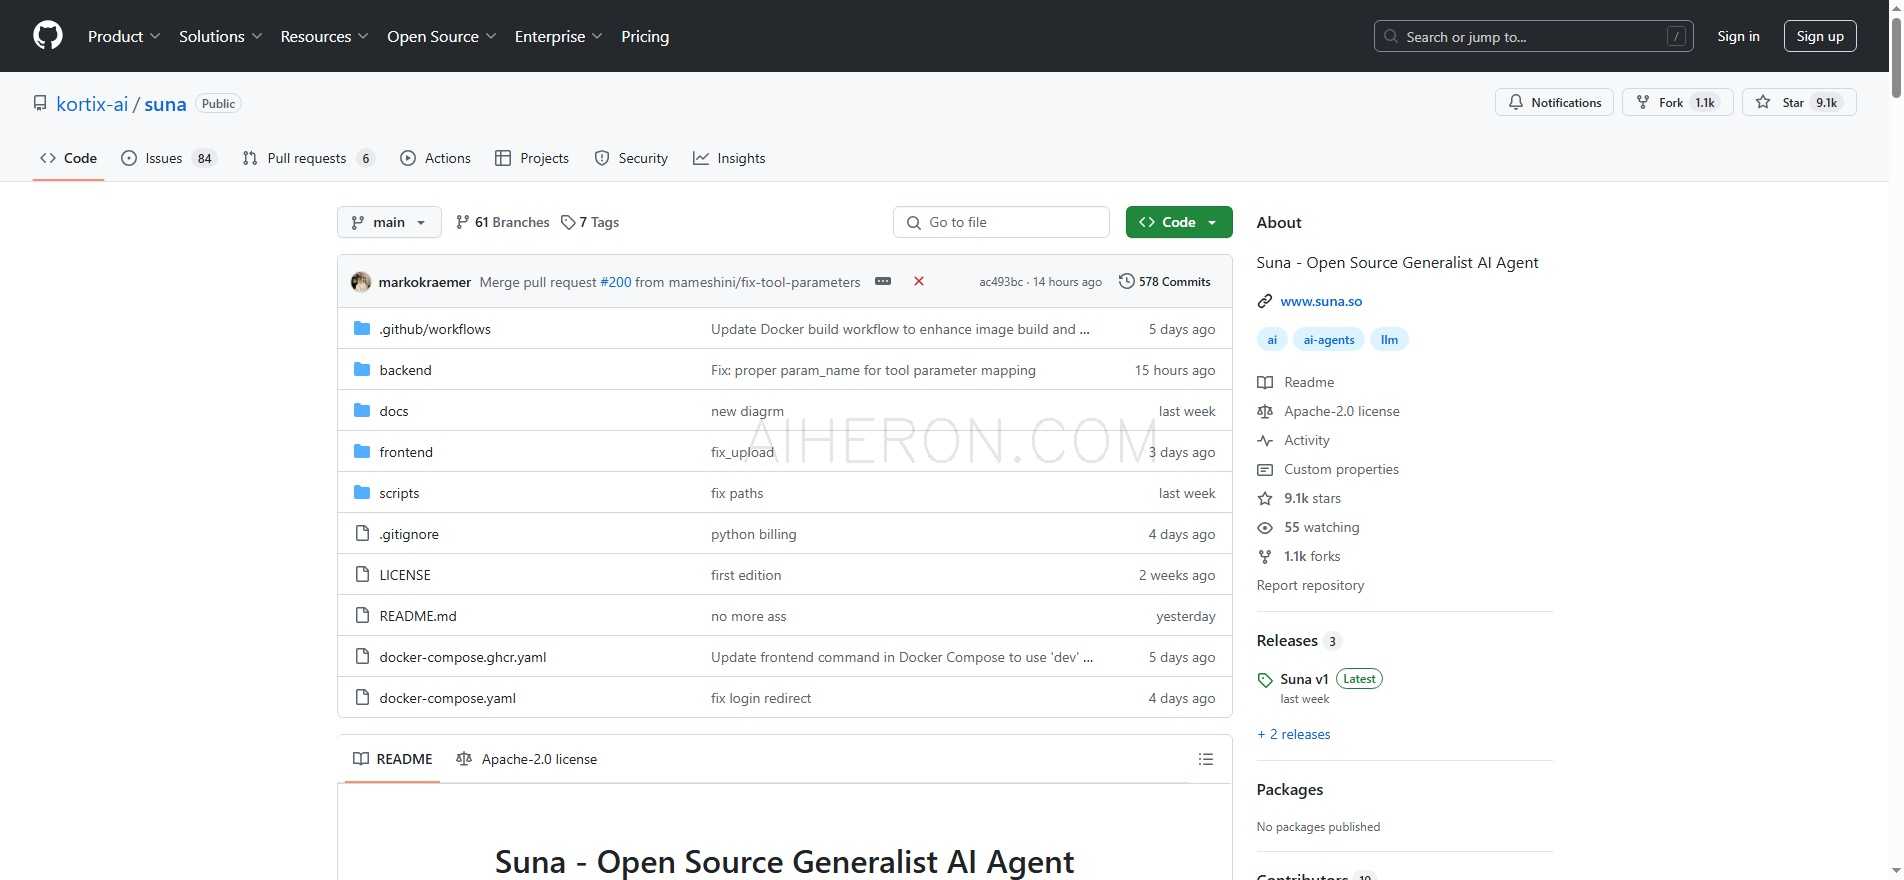Click the GitHub octocat logo
This screenshot has width=1904, height=880.
click(x=48, y=36)
